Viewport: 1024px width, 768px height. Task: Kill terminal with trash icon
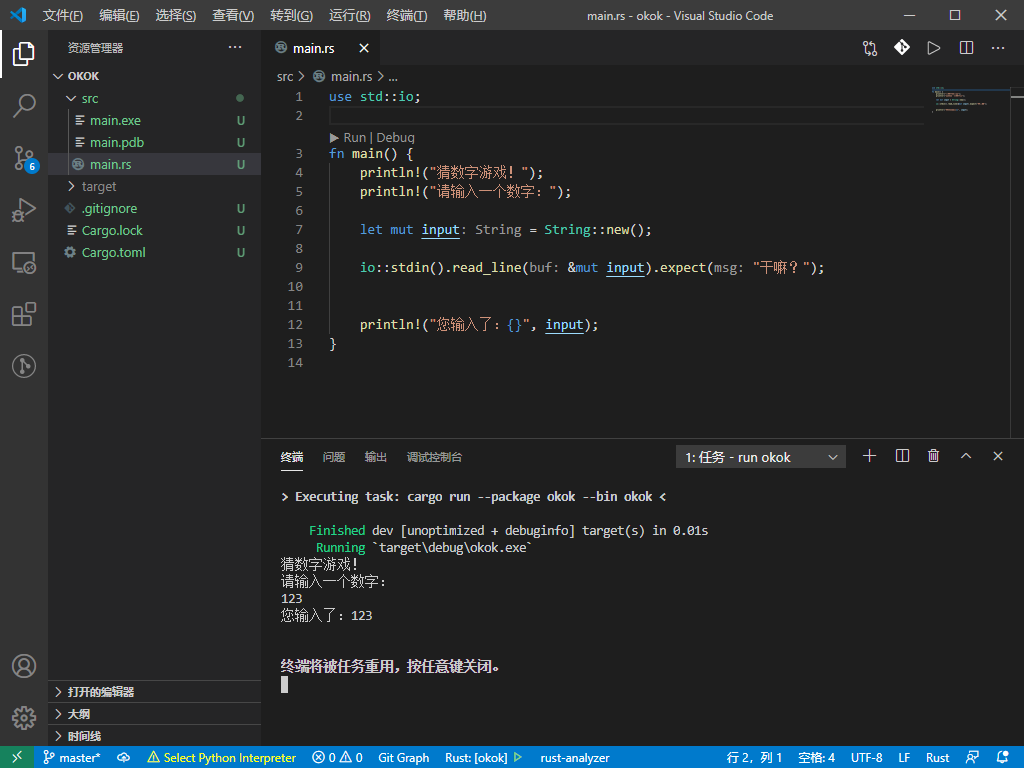click(x=934, y=456)
